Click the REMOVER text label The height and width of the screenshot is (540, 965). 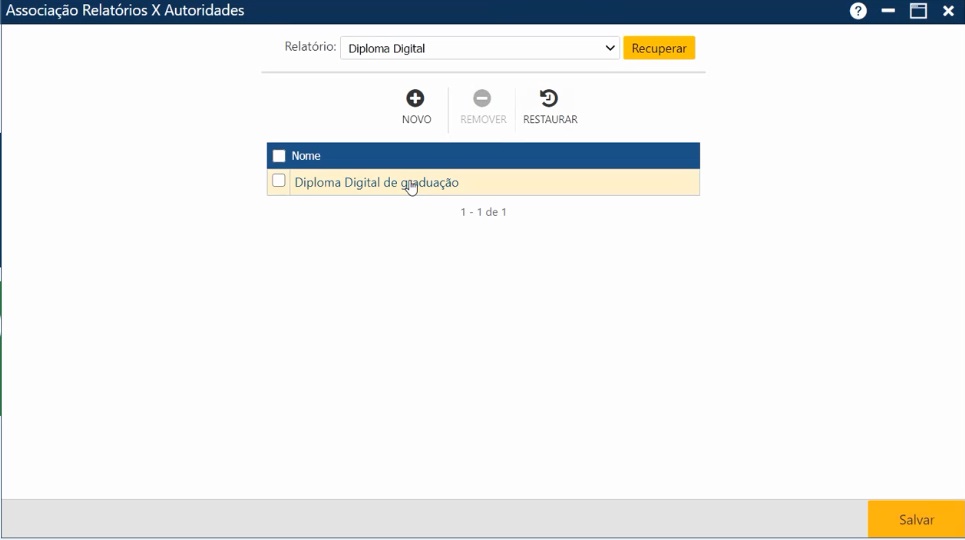pyautogui.click(x=483, y=120)
